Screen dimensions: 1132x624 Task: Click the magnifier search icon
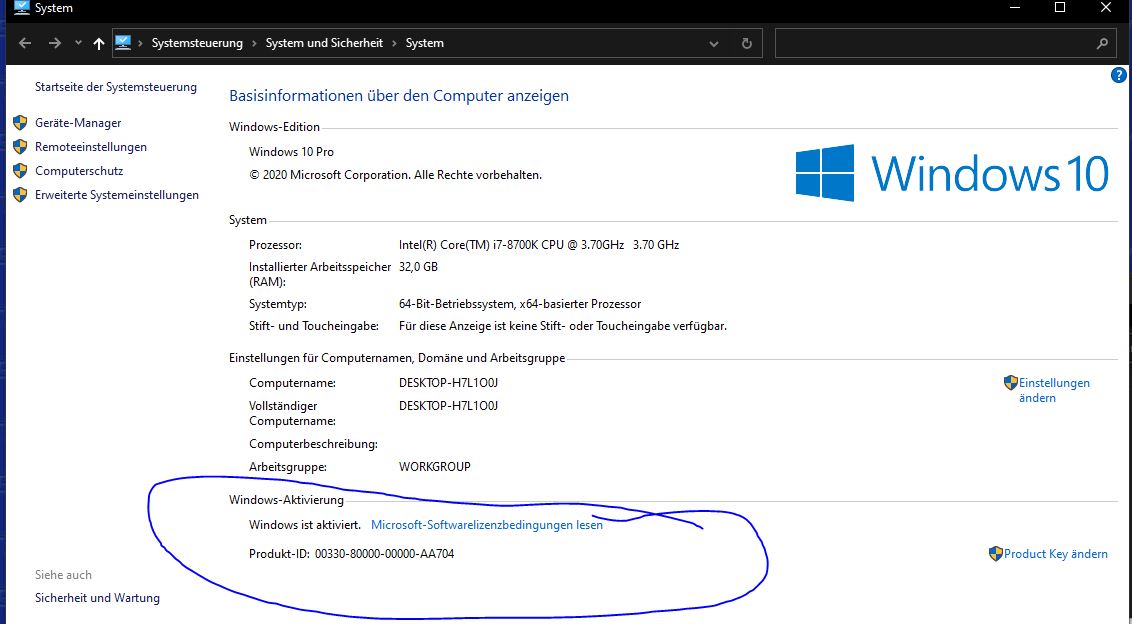coord(1102,43)
